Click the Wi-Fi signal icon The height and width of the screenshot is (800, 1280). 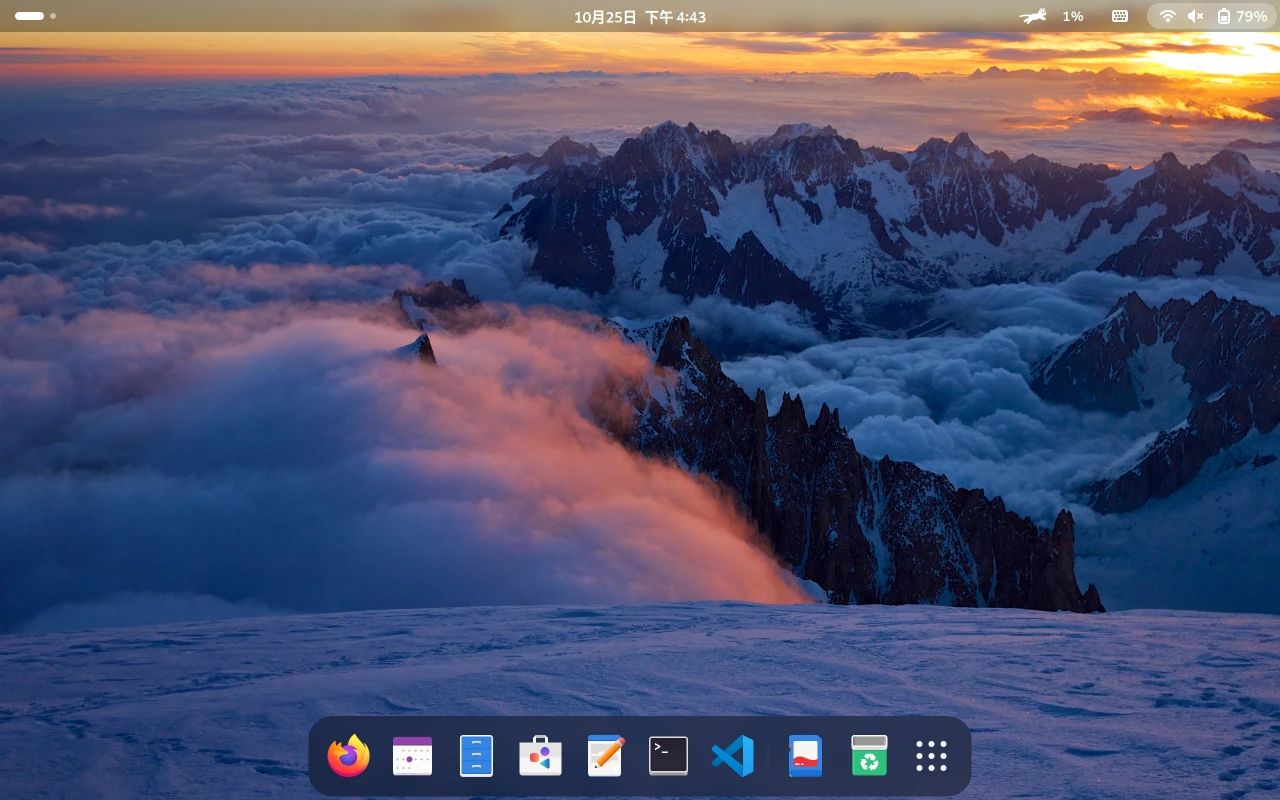click(1167, 16)
